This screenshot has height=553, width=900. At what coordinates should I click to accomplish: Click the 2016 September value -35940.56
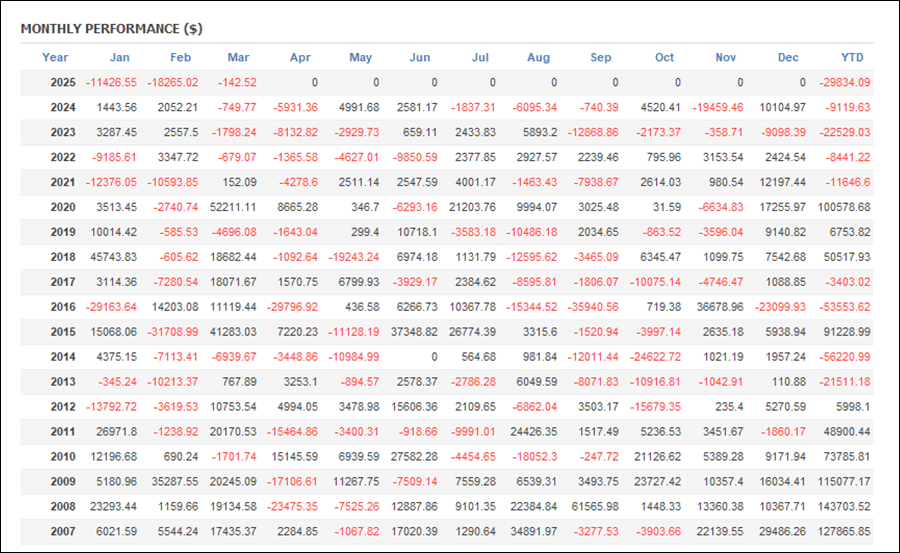click(593, 307)
